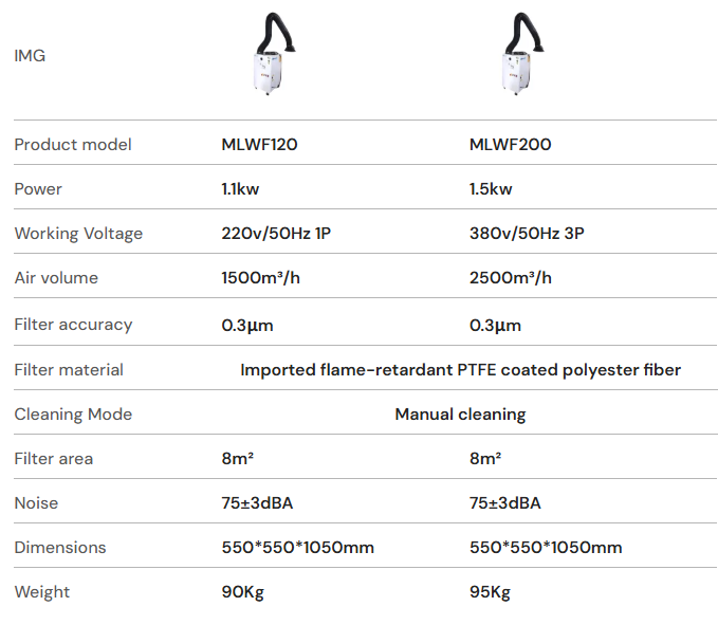Image resolution: width=718 pixels, height=625 pixels.
Task: Click the Manual cleaning text
Action: 460,414
